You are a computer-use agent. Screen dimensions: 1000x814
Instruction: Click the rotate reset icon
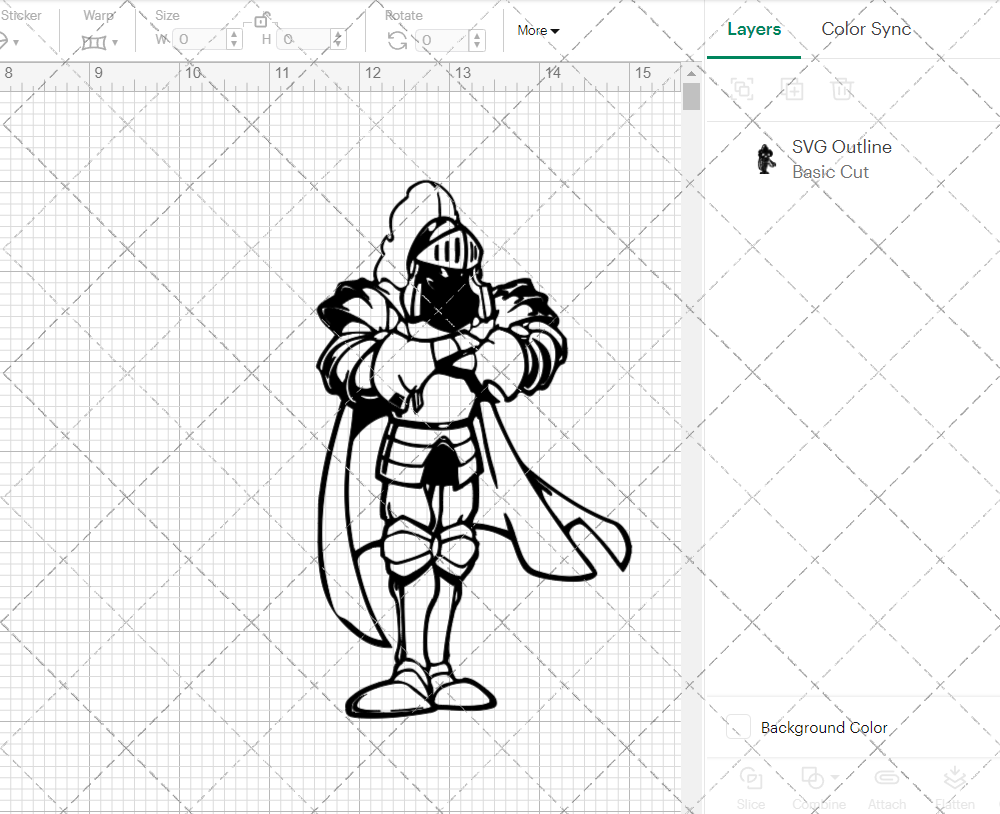(397, 41)
